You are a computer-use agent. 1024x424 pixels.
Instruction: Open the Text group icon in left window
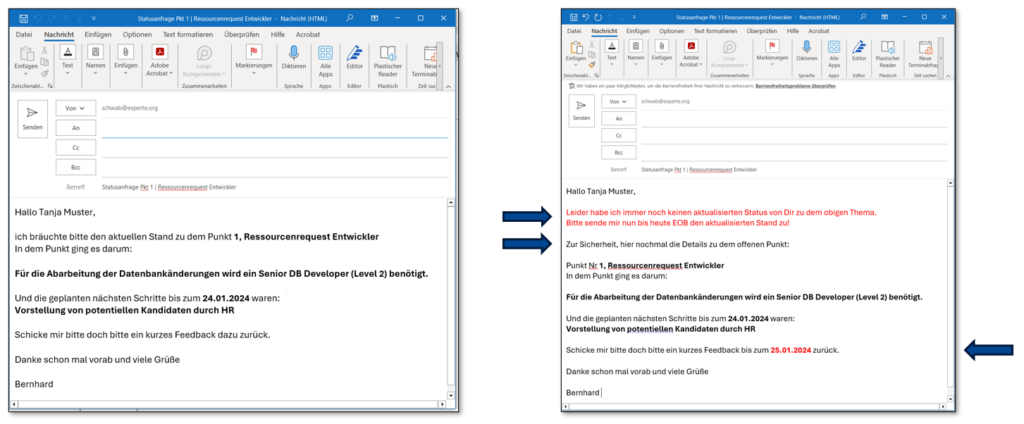coord(68,52)
